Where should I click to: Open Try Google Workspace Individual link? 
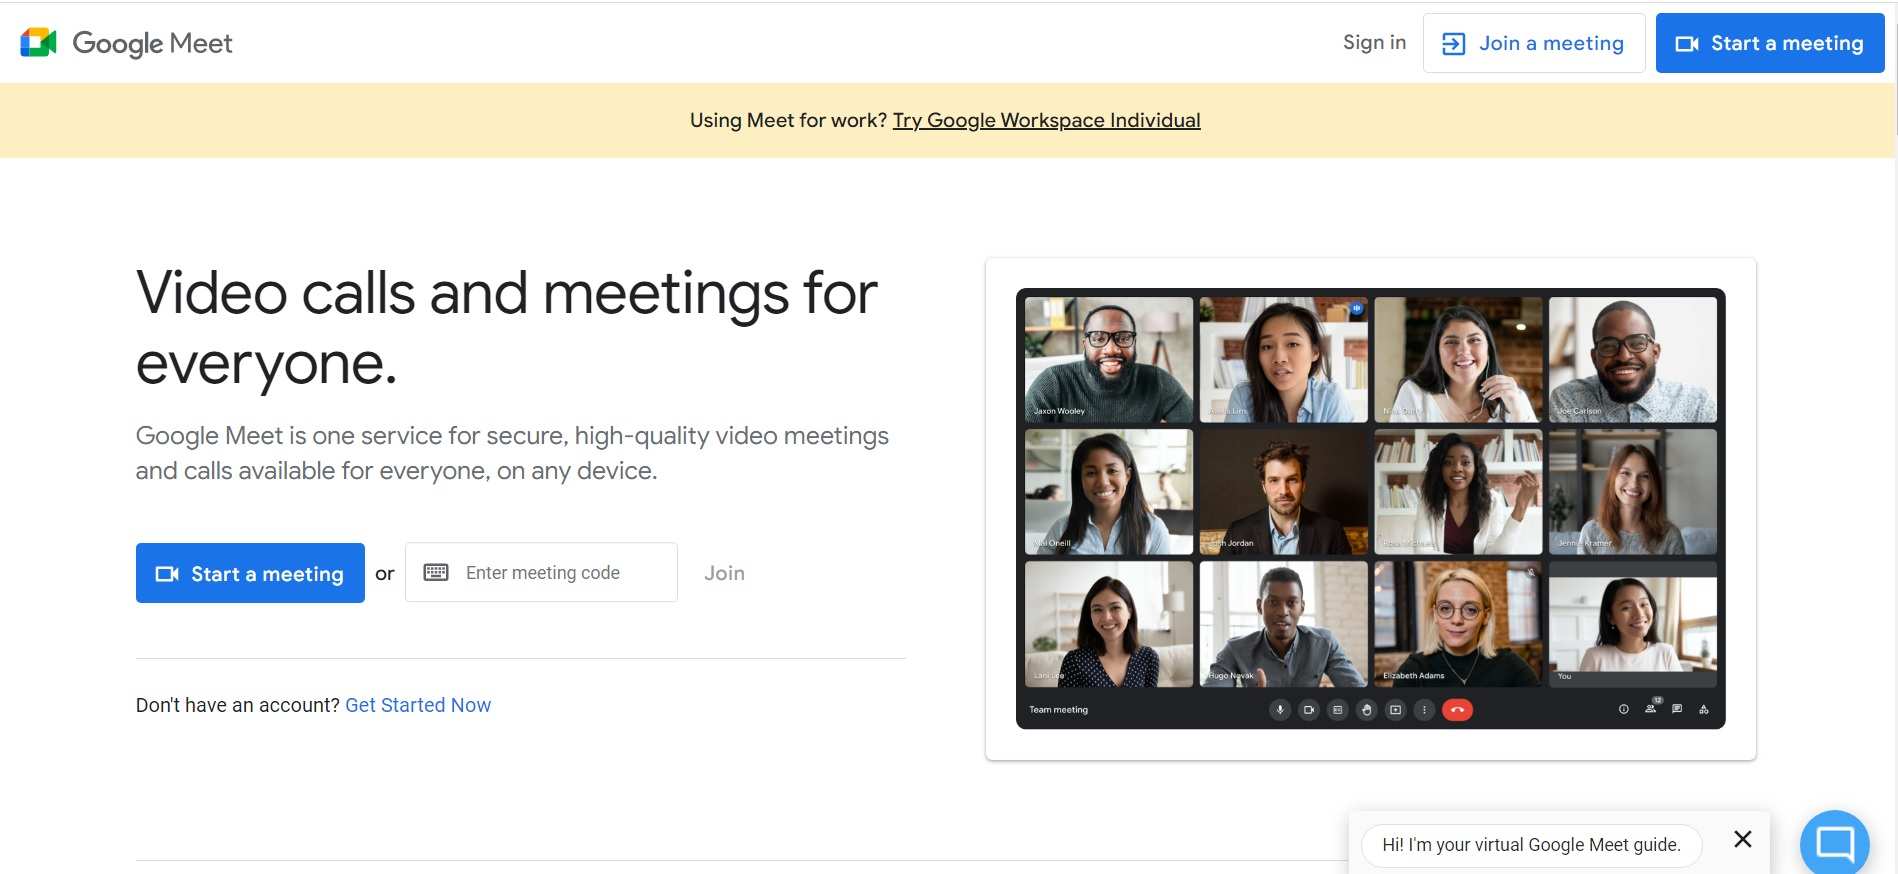click(x=1046, y=120)
